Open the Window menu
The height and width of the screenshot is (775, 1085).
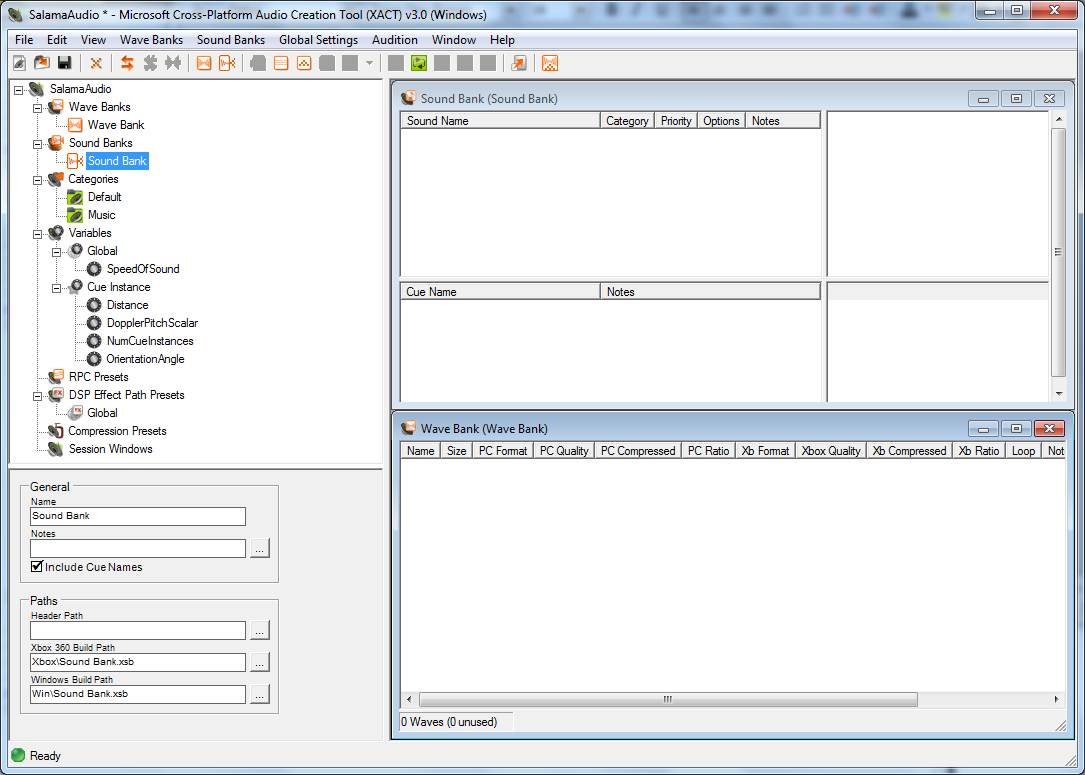click(x=454, y=39)
